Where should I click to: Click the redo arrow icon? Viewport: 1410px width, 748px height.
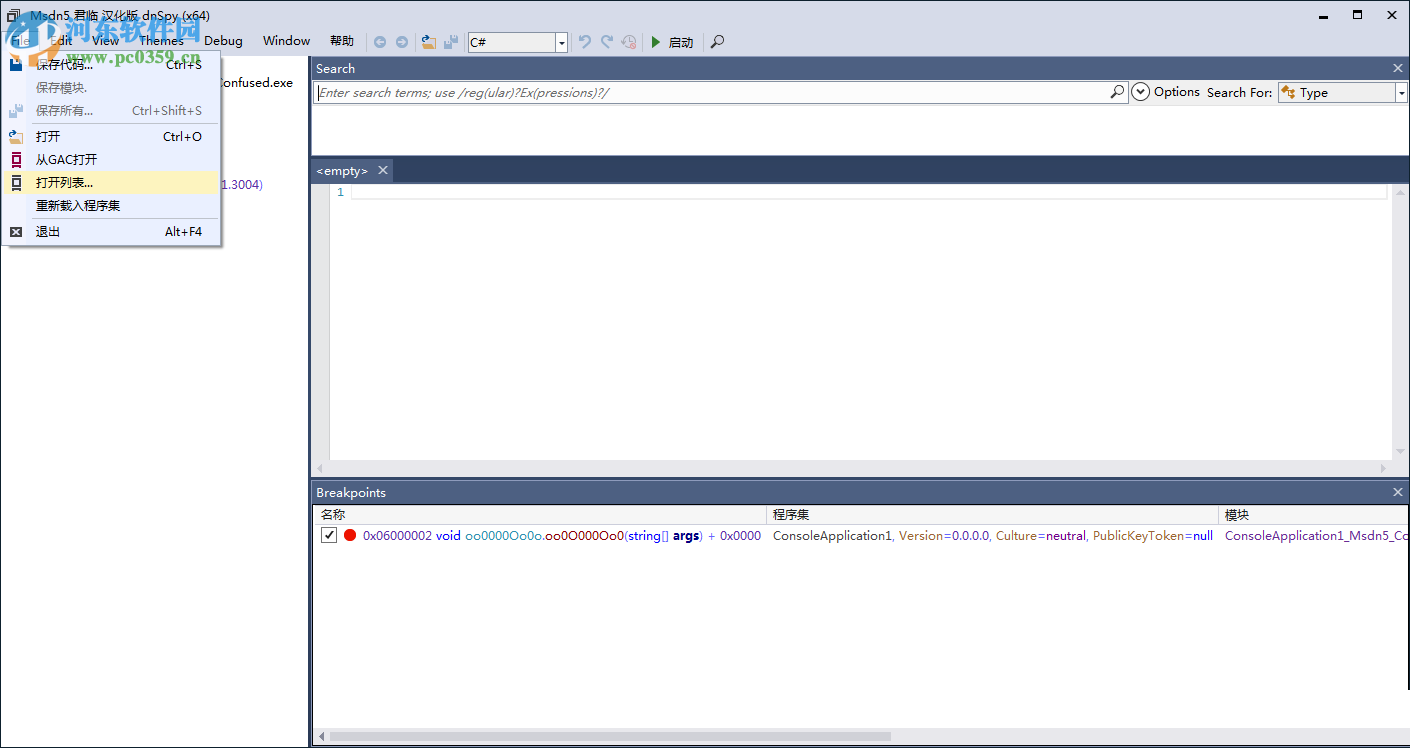tap(607, 42)
